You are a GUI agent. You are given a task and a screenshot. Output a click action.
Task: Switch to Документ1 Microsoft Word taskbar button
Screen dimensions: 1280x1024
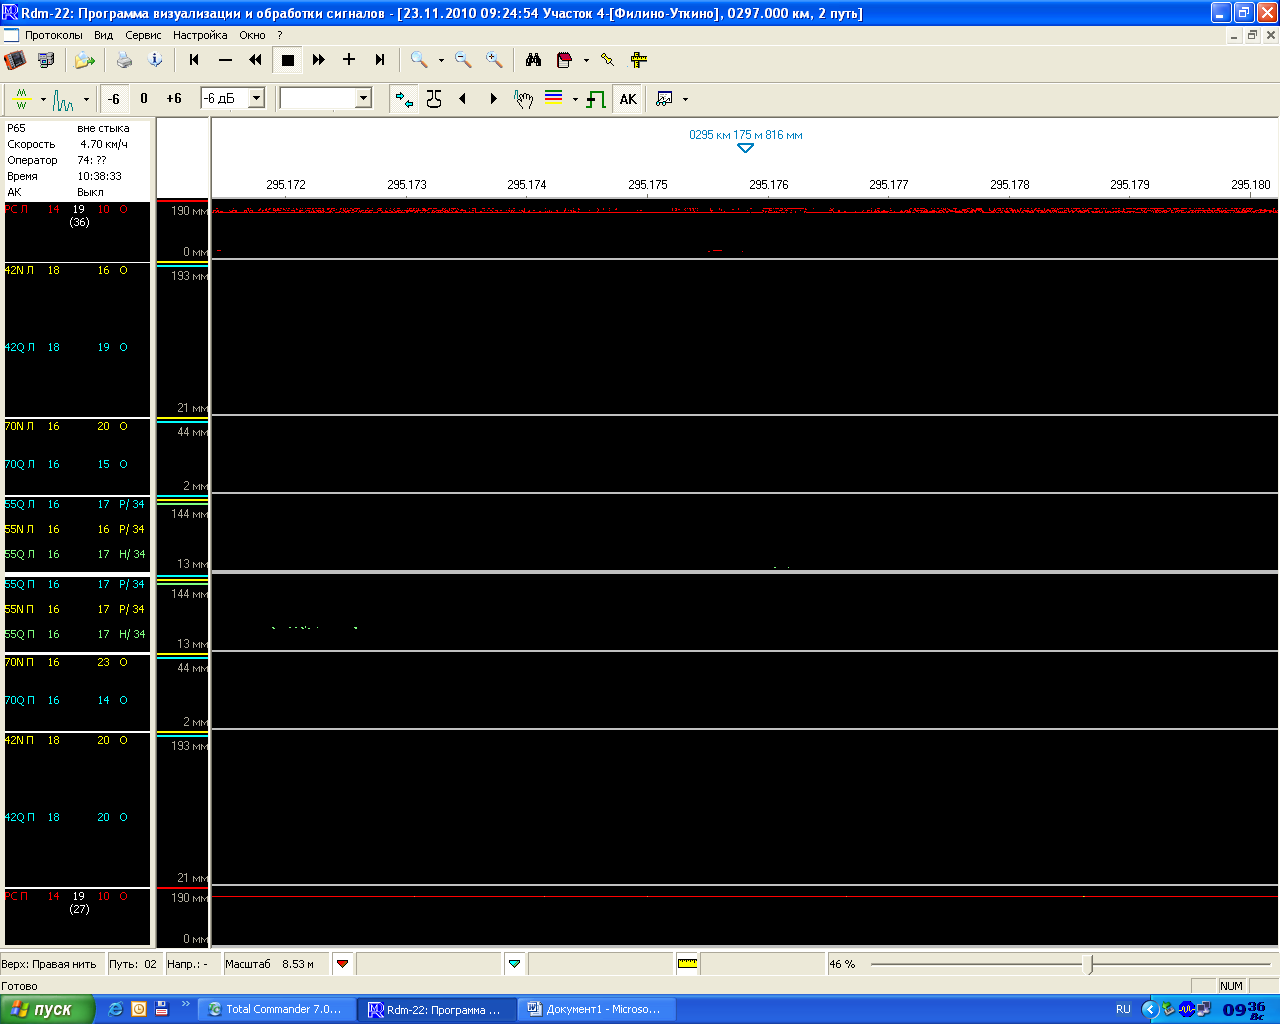click(x=597, y=1009)
